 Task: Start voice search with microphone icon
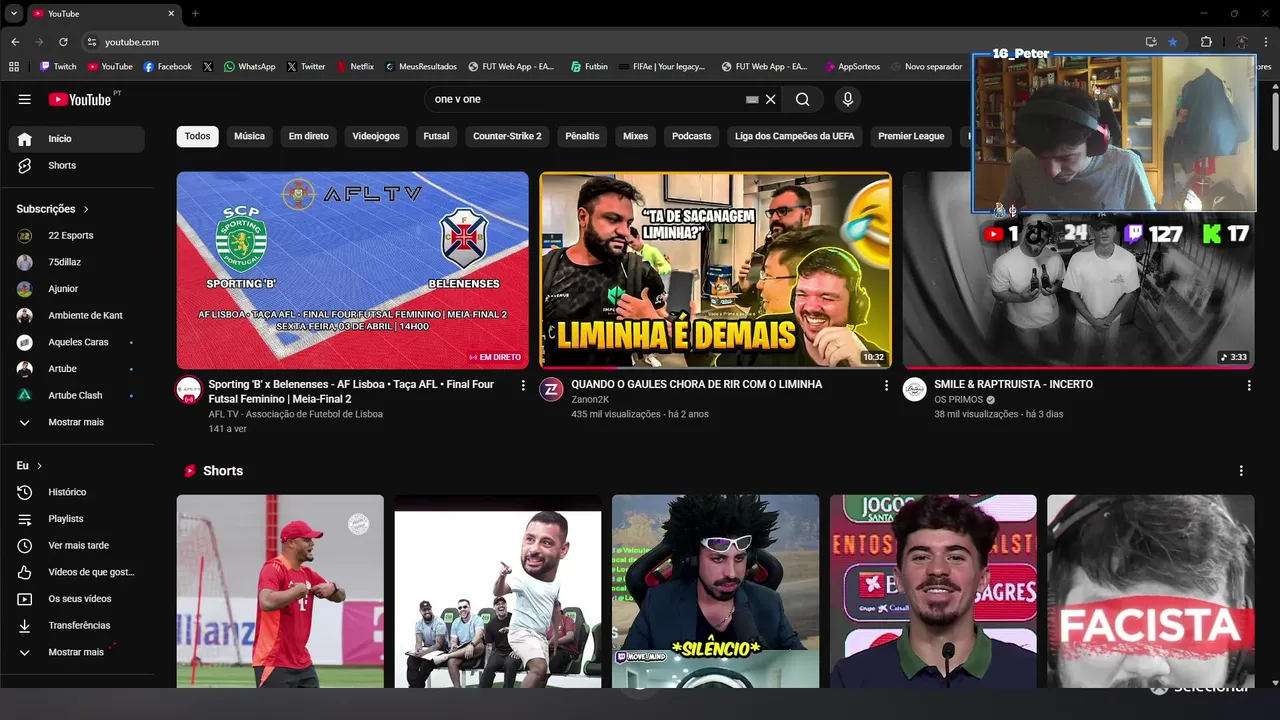(x=848, y=99)
